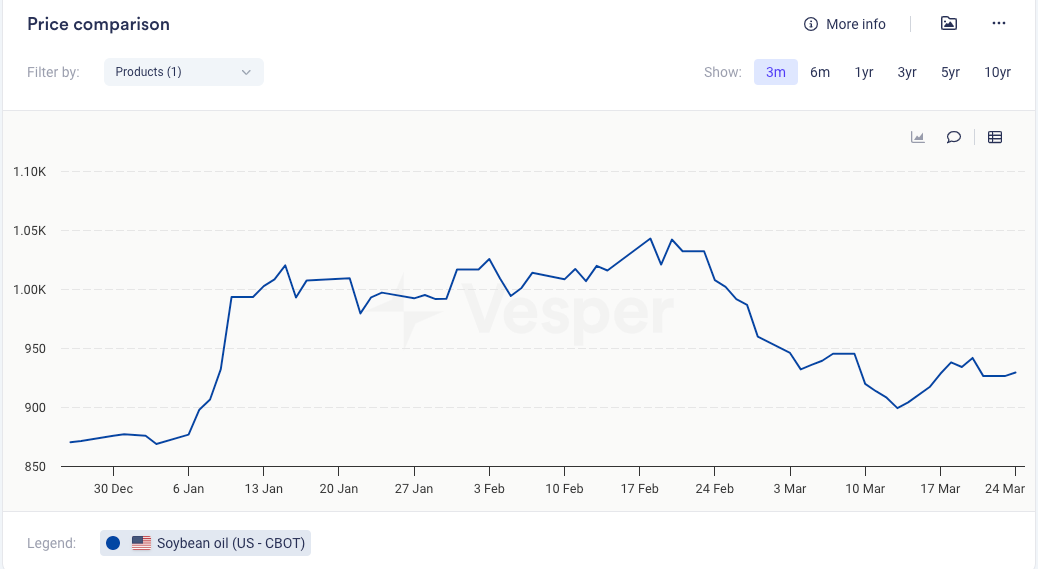
Task: Choose the 5yr time period
Action: click(950, 72)
